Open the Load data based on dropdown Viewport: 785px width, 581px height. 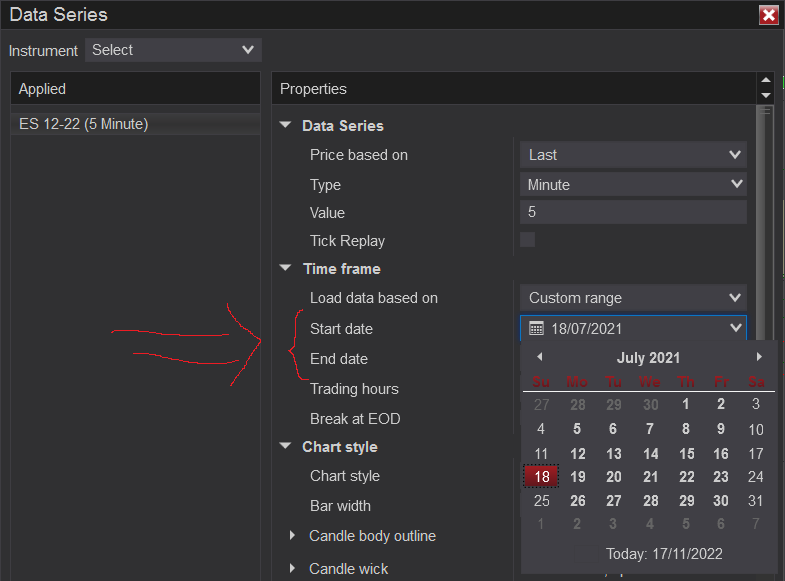[x=633, y=298]
